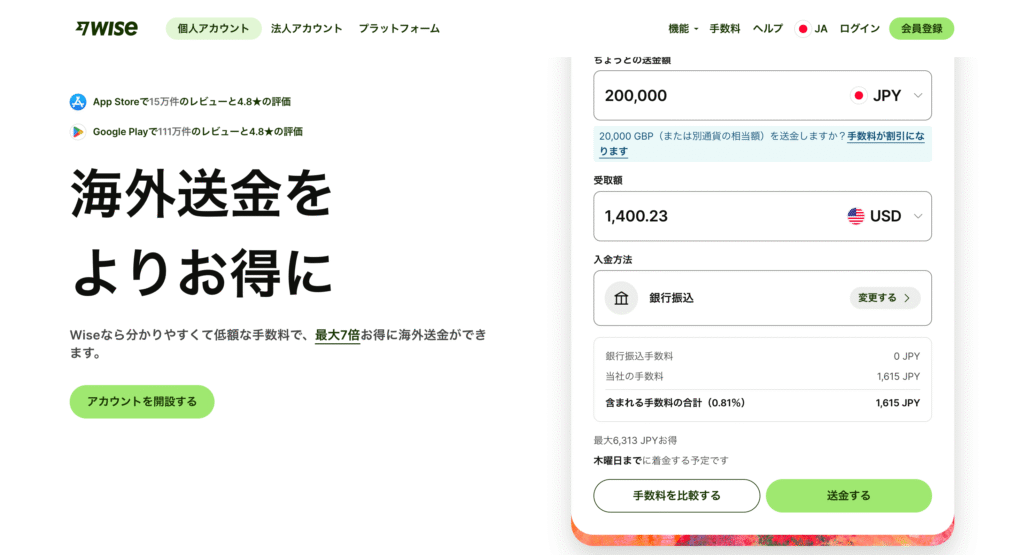Click the 手数料を比較する button
The width and height of the screenshot is (1024, 555).
tap(677, 496)
